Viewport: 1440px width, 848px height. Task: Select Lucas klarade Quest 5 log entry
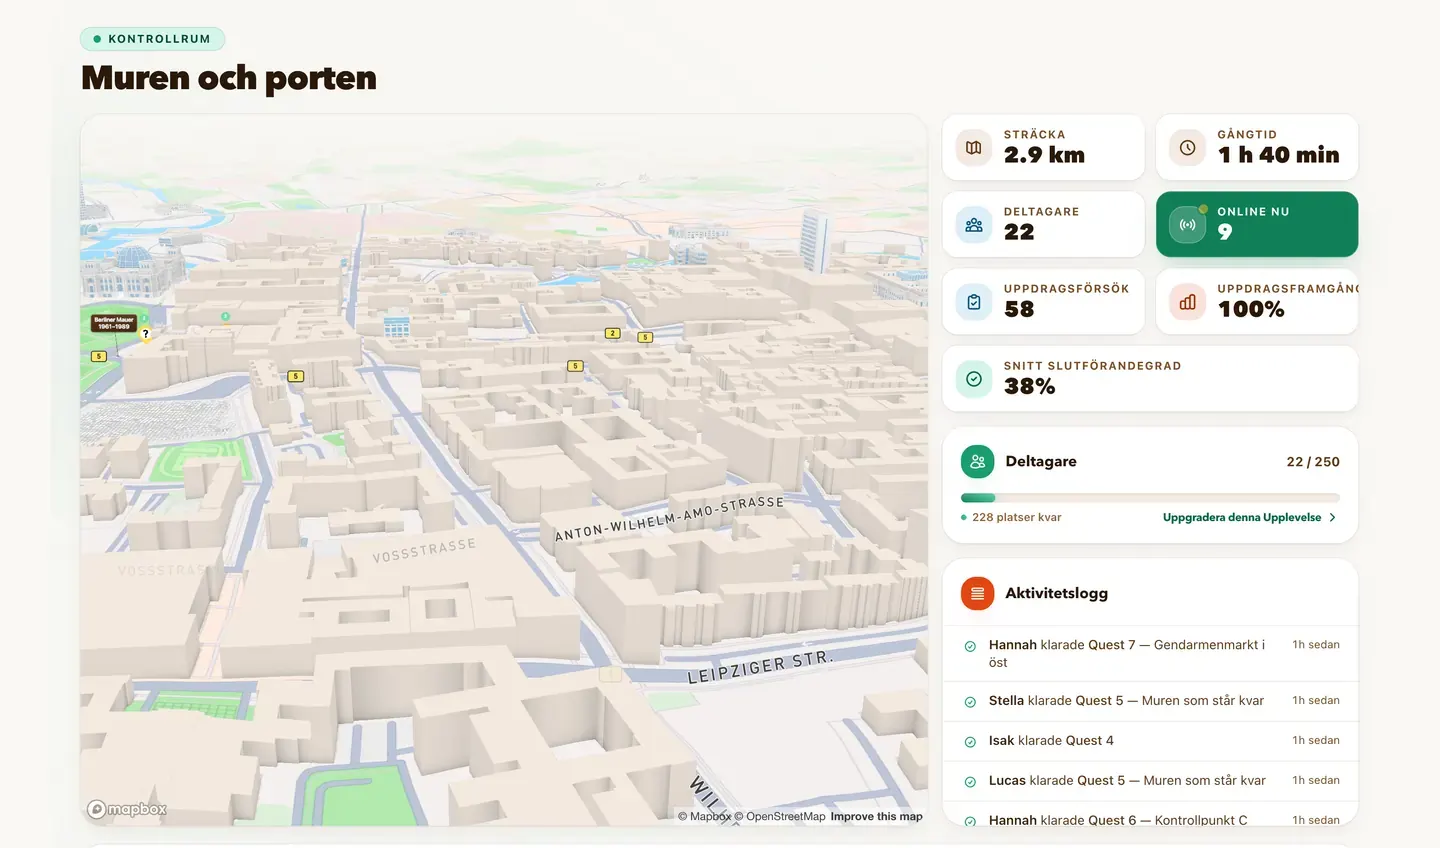1150,781
